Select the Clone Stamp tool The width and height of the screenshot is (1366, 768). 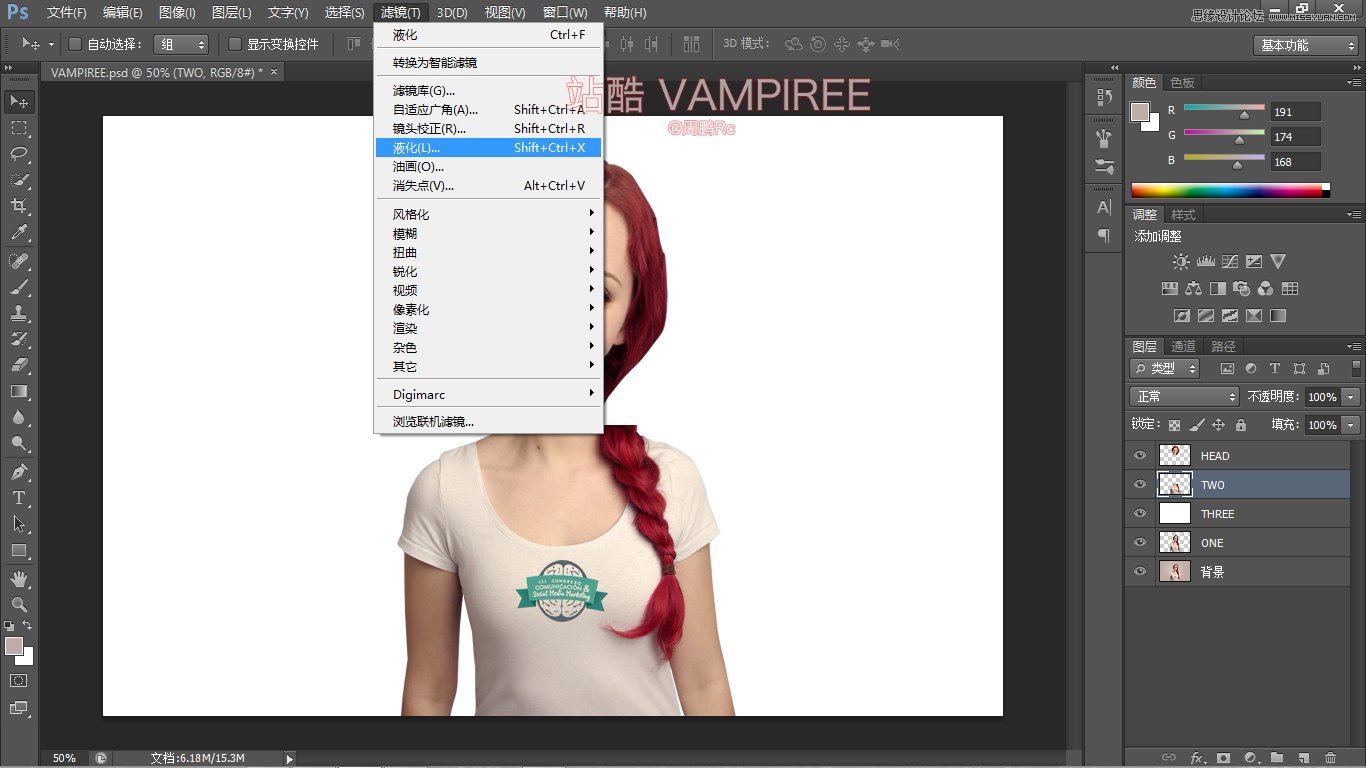(19, 313)
